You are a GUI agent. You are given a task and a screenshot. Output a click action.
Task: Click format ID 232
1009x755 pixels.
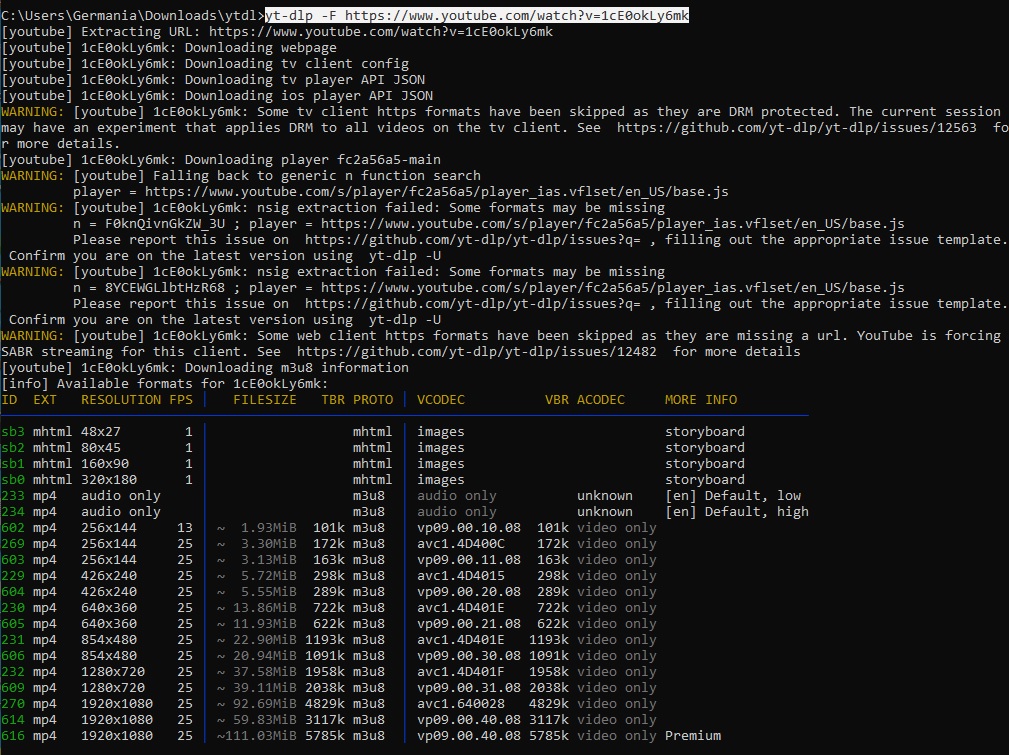(13, 672)
